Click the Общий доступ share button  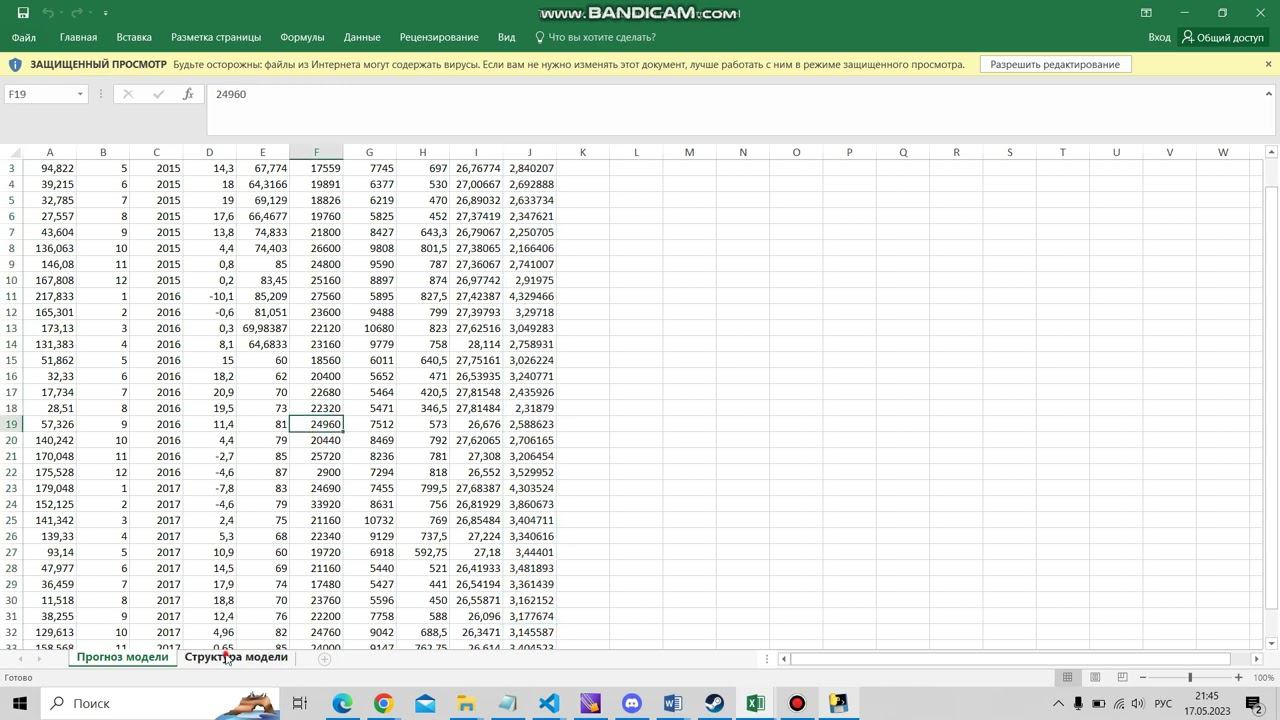[1222, 37]
